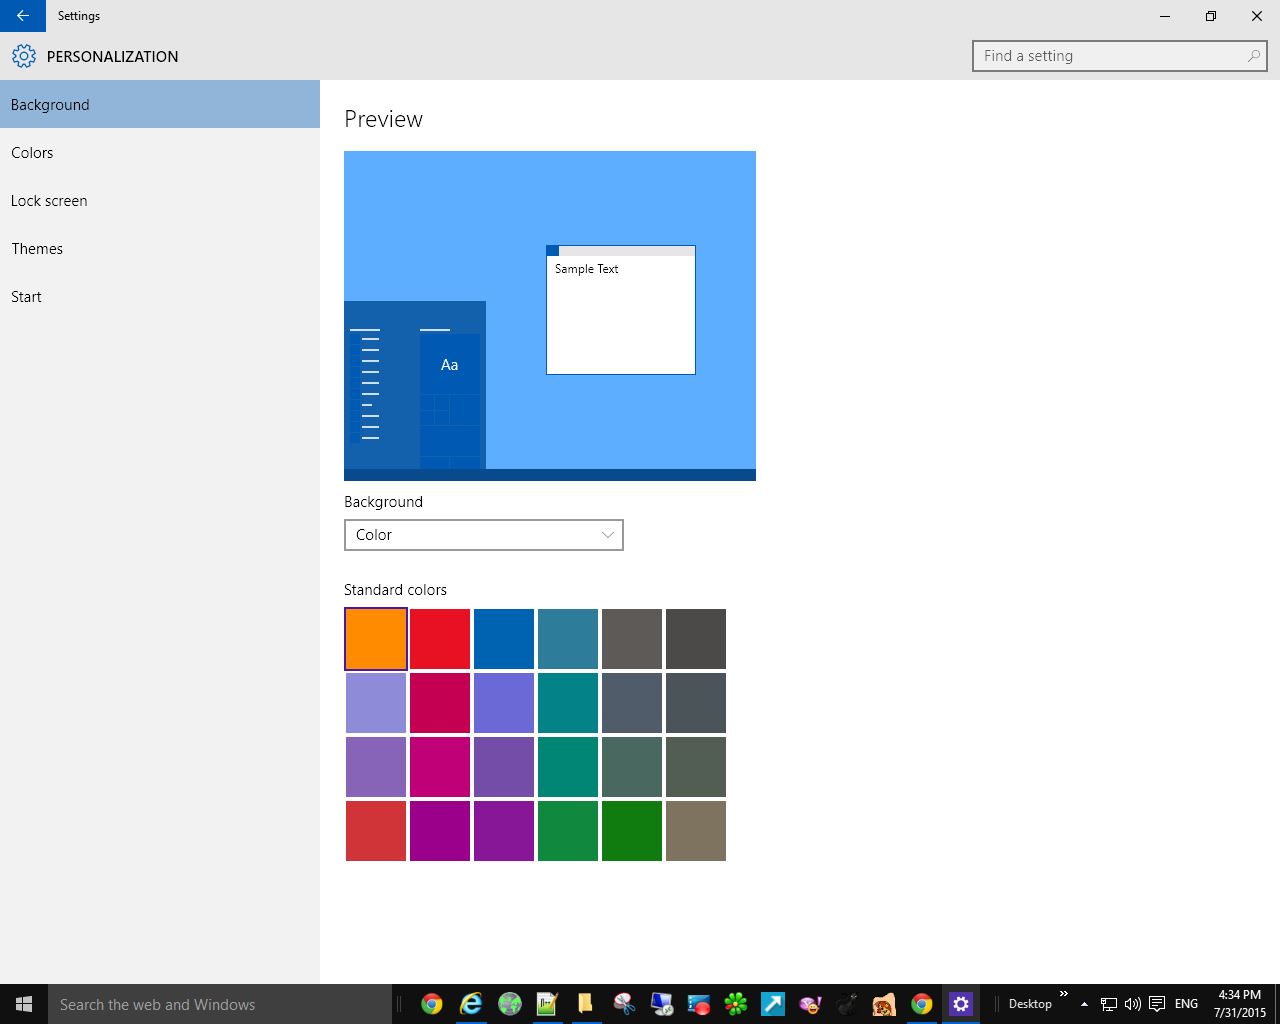Image resolution: width=1280 pixels, height=1024 pixels.
Task: Pick the orange standard color swatch
Action: pyautogui.click(x=376, y=639)
